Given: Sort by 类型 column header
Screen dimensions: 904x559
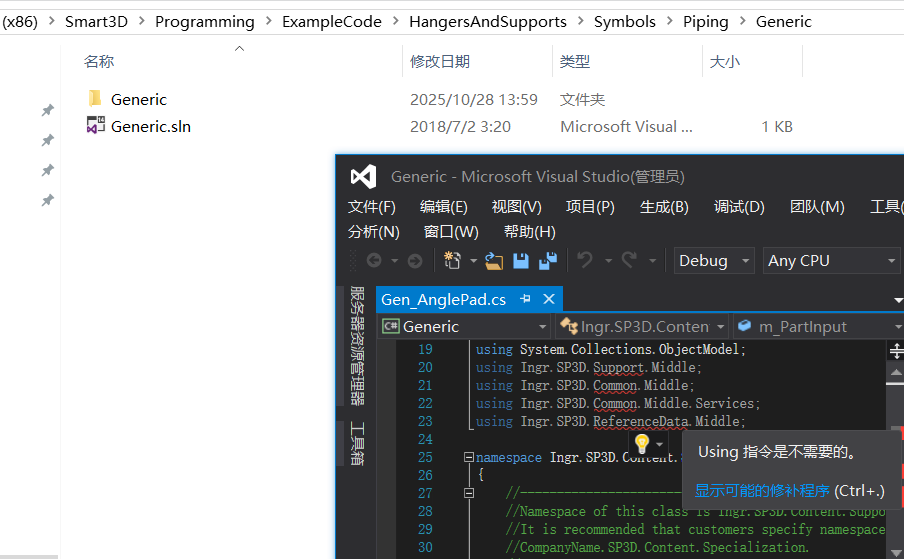Looking at the screenshot, I should tap(575, 62).
